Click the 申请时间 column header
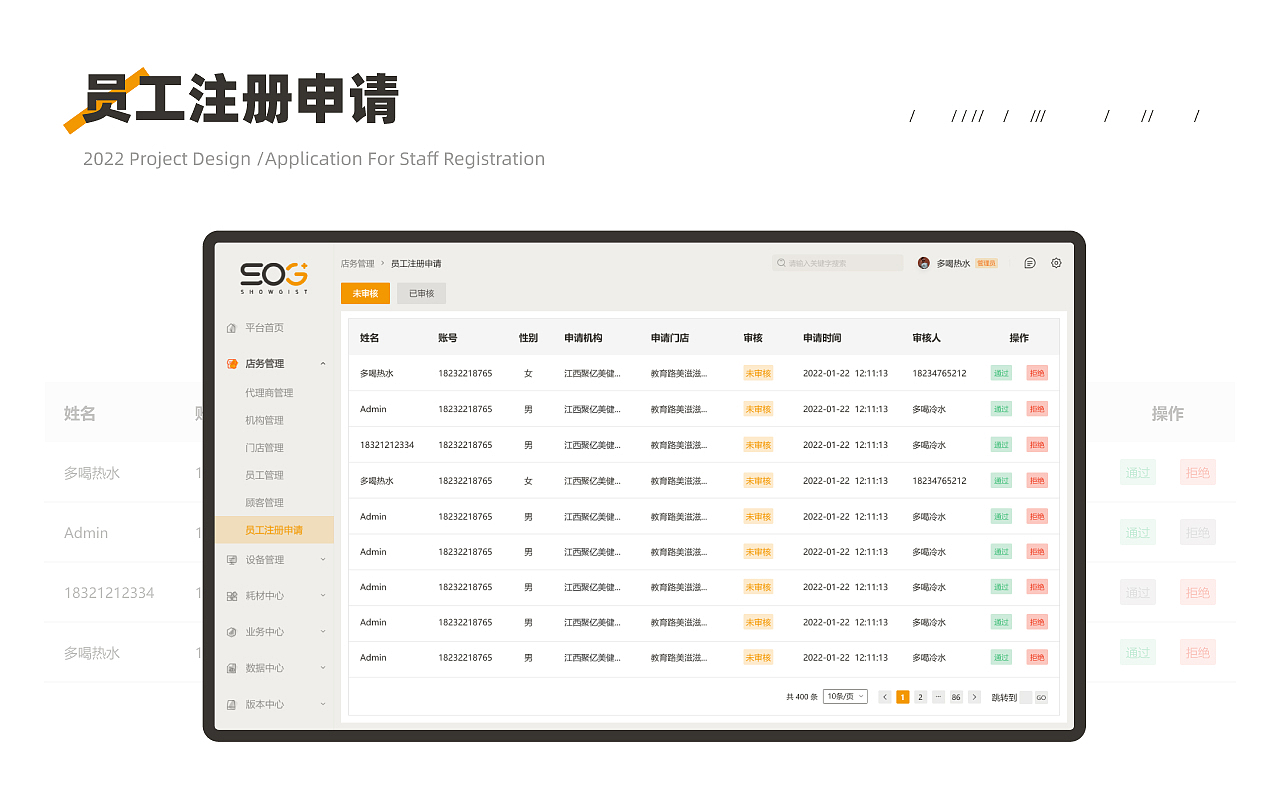1280x800 pixels. [x=822, y=338]
